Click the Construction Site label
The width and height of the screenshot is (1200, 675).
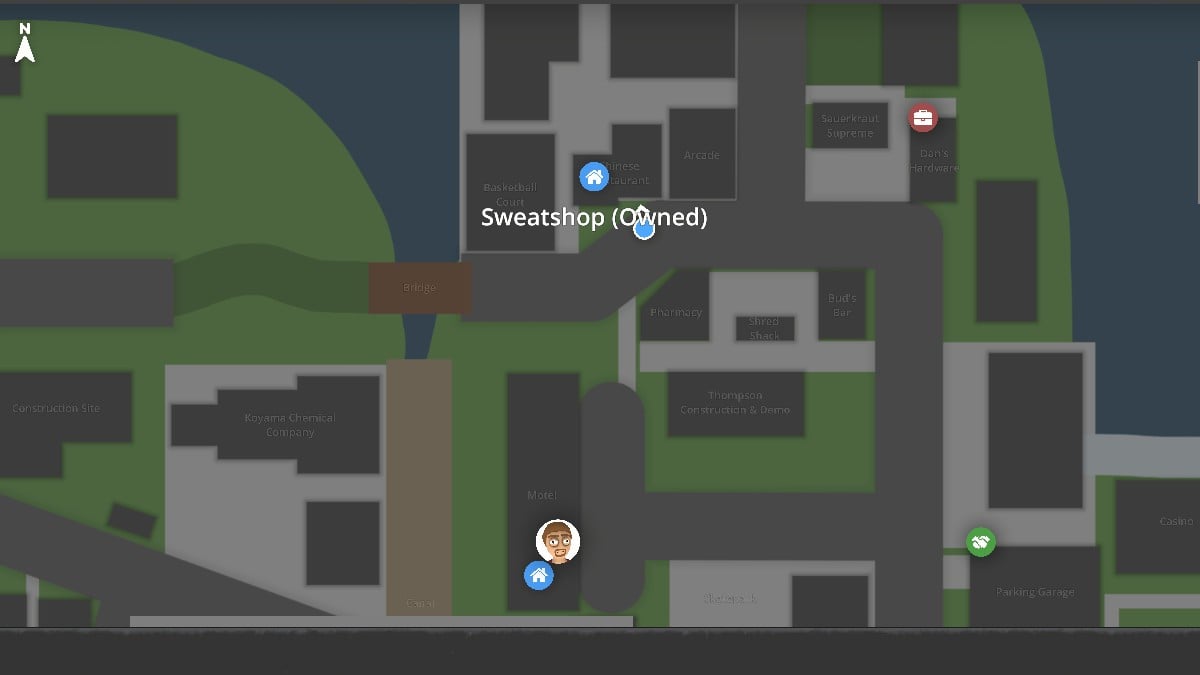(56, 408)
